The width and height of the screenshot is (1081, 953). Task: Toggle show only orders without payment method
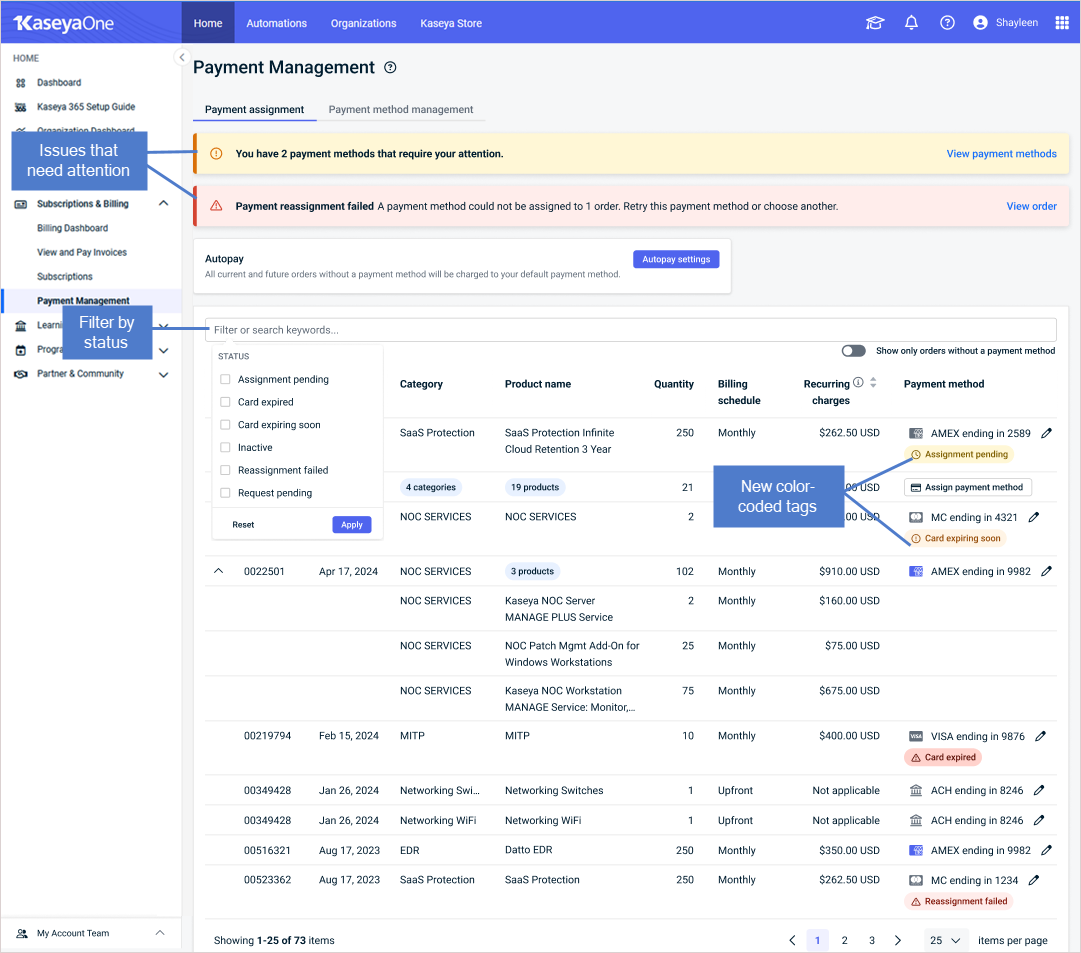(853, 351)
